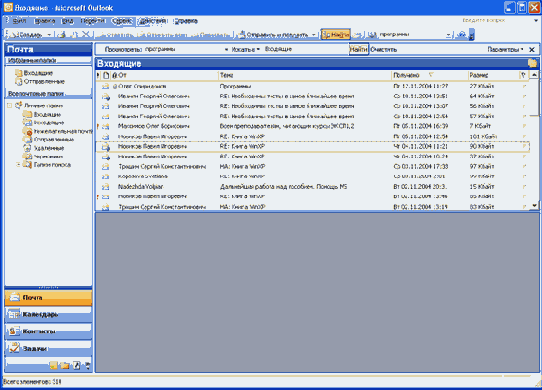Click the message list scrollbar down arrow

coord(534,205)
